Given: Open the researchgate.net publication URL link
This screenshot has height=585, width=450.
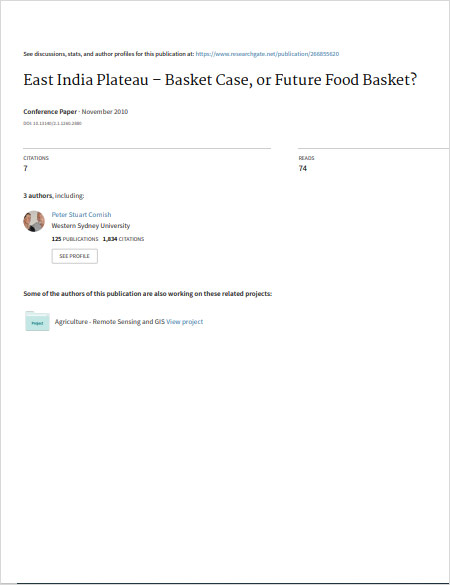Looking at the screenshot, I should pyautogui.click(x=267, y=54).
